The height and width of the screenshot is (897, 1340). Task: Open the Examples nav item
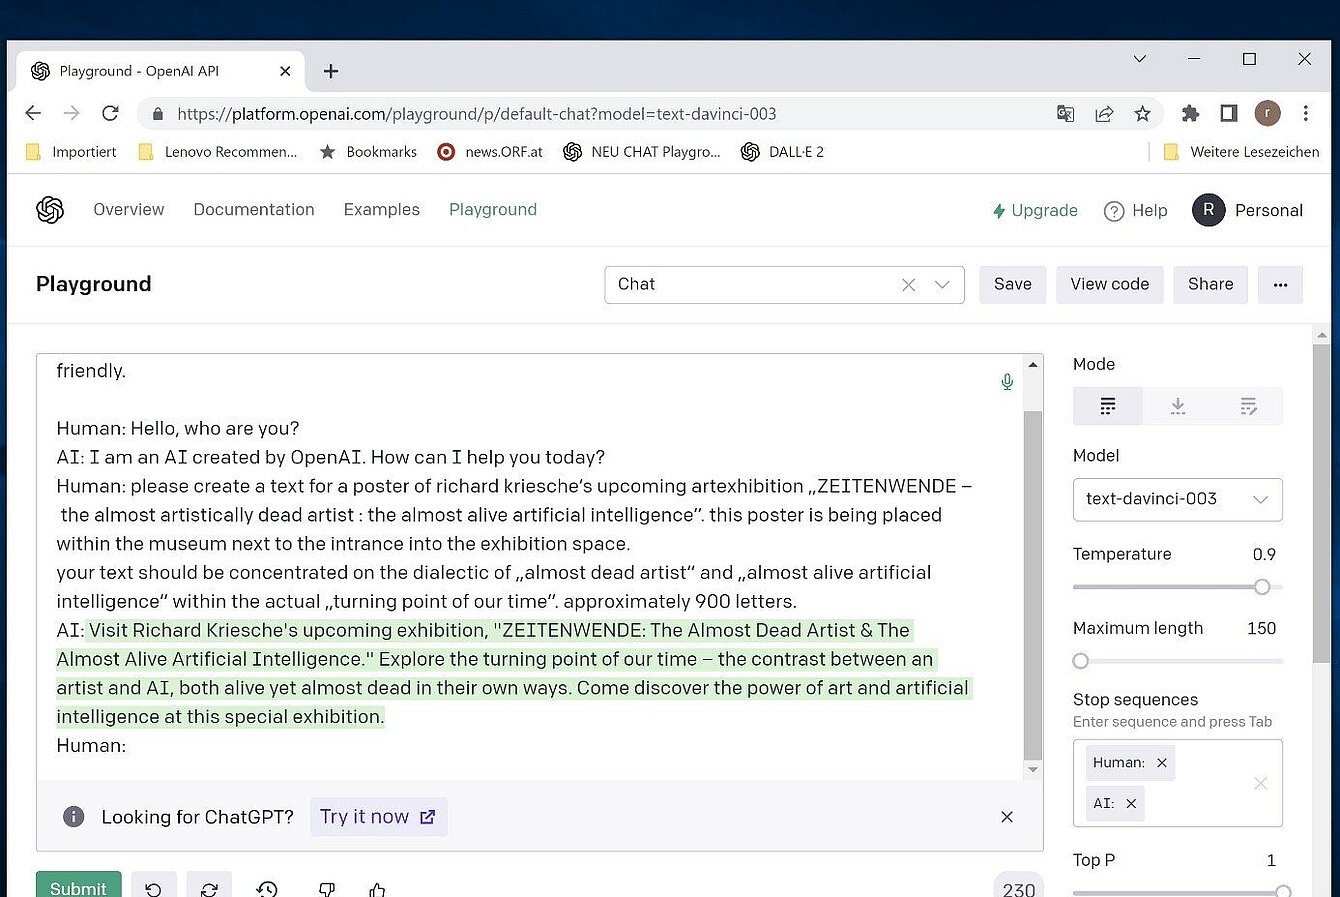[382, 210]
